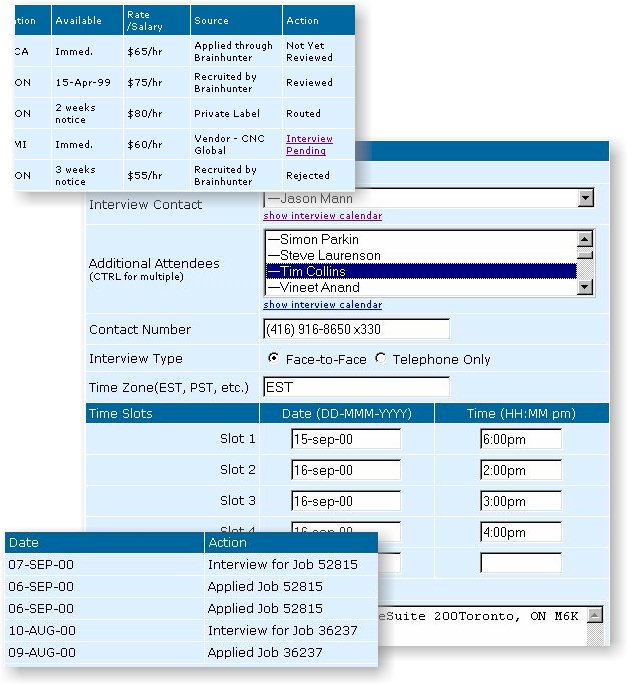Click the 3 weeks notice cell
The width and height of the screenshot is (627, 684).
pos(87,175)
